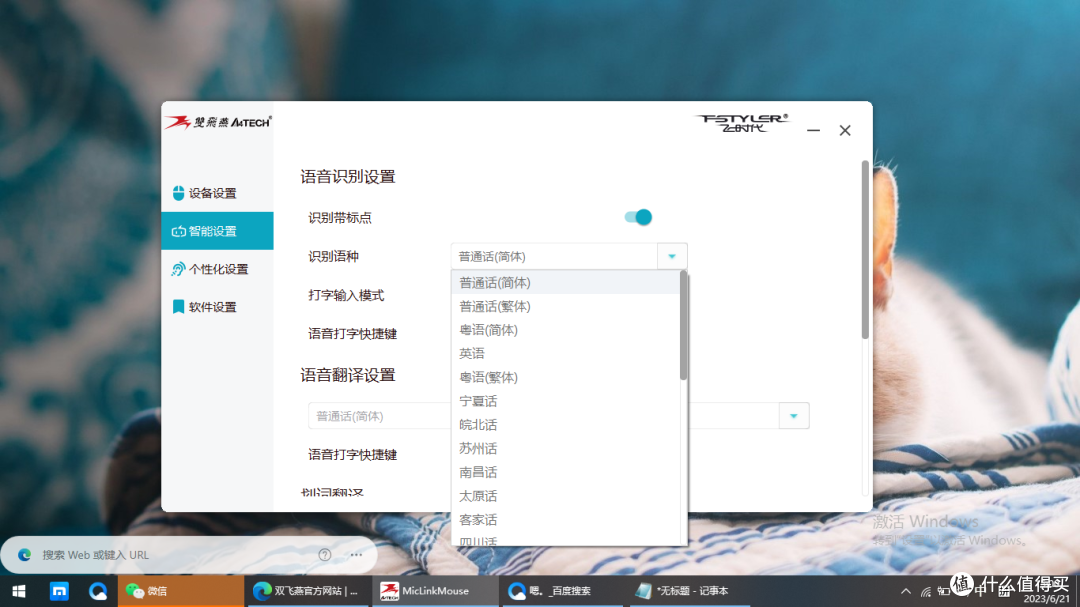
Task: Select the 智能设置 sidebar tab
Action: point(217,231)
